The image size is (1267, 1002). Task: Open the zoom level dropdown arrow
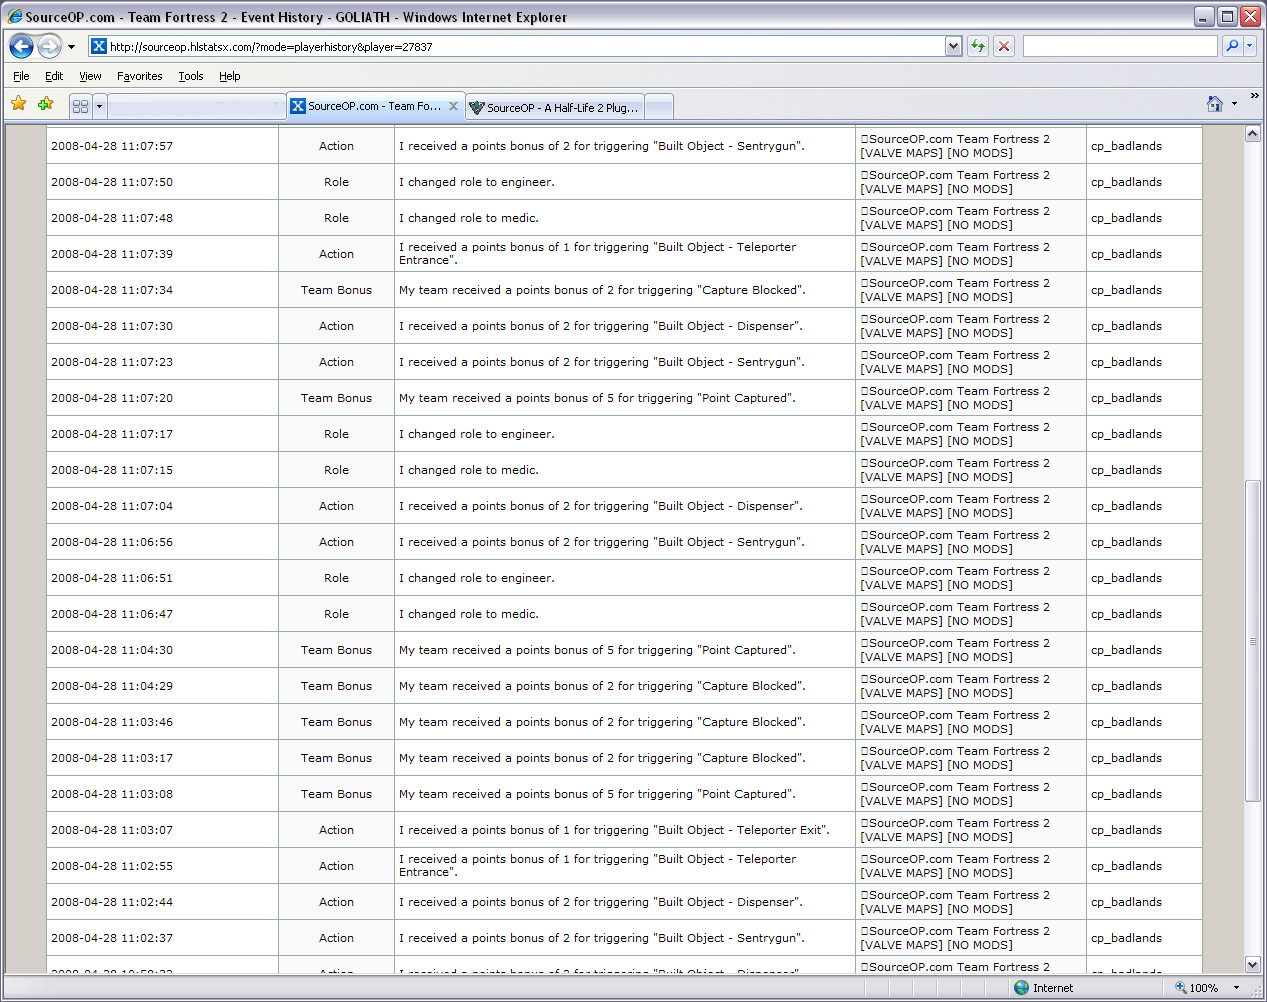click(x=1236, y=988)
